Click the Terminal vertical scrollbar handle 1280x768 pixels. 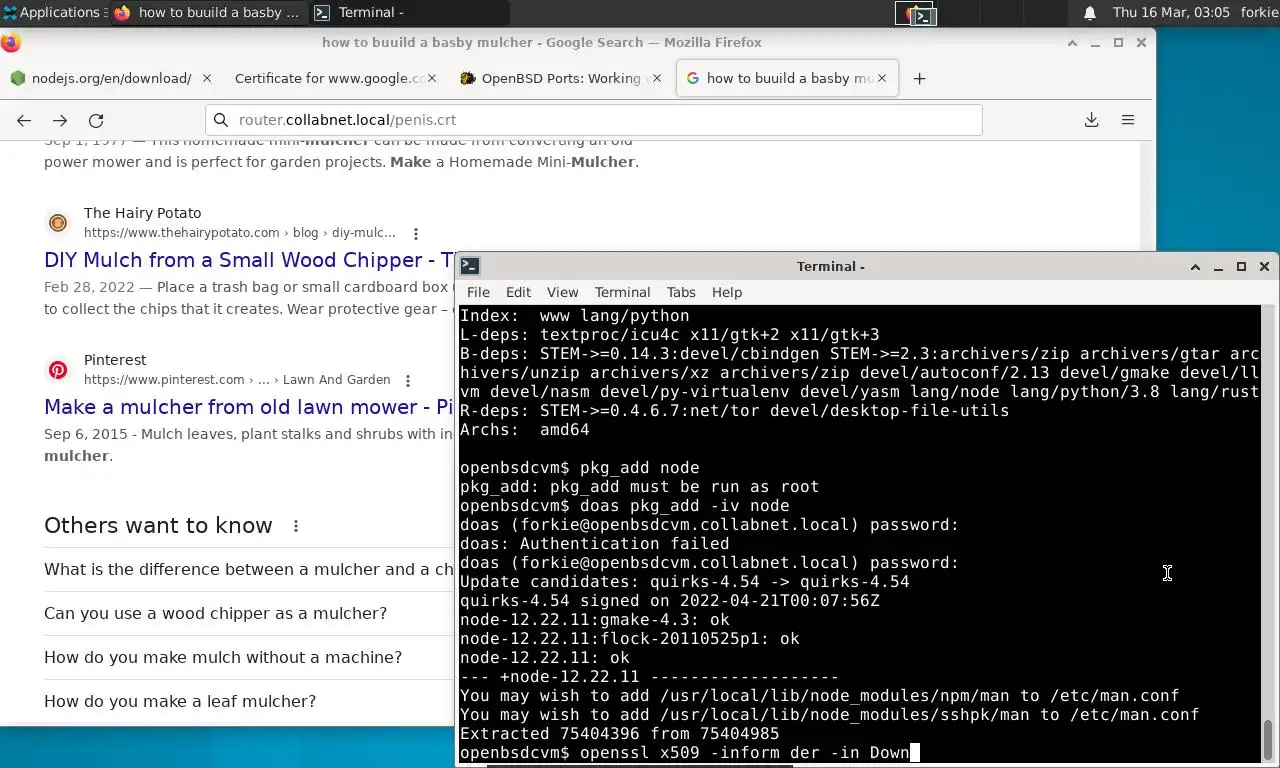(1268, 740)
